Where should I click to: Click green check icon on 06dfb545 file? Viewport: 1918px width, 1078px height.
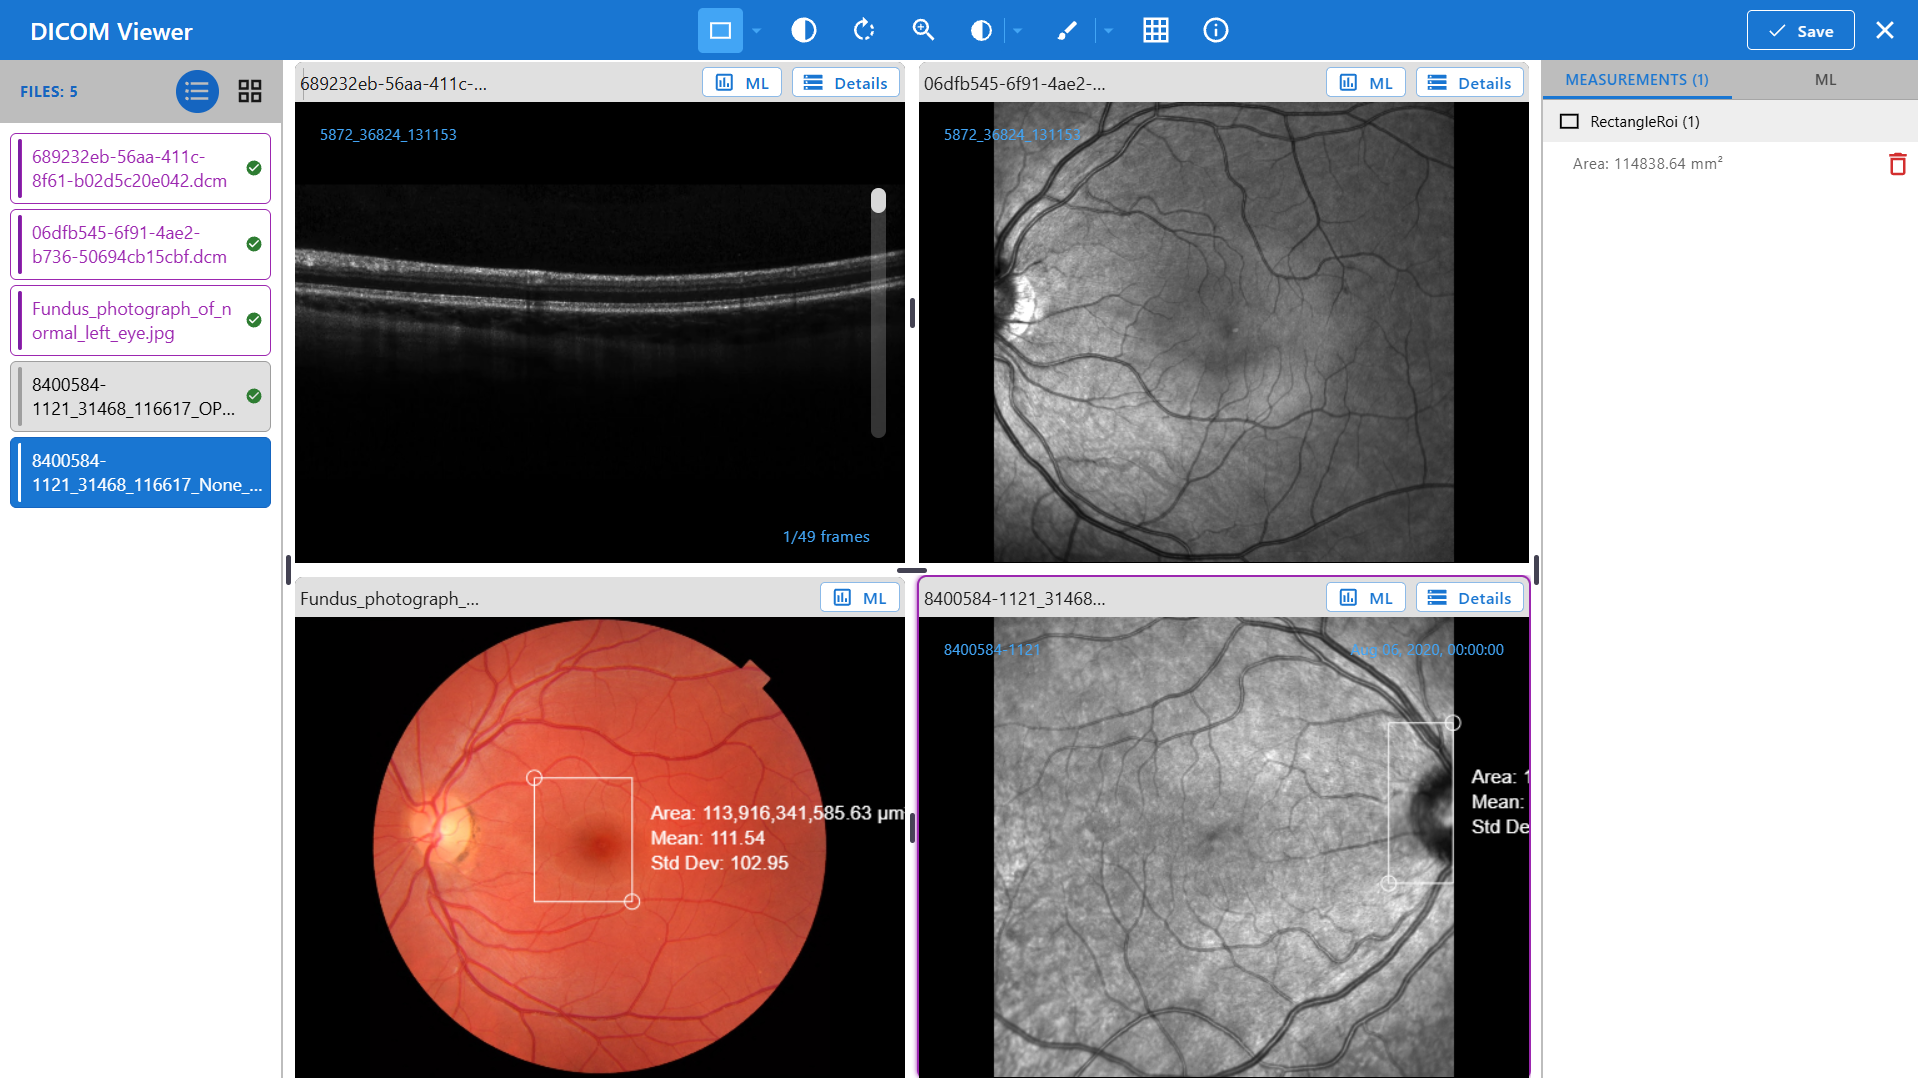[x=254, y=244]
